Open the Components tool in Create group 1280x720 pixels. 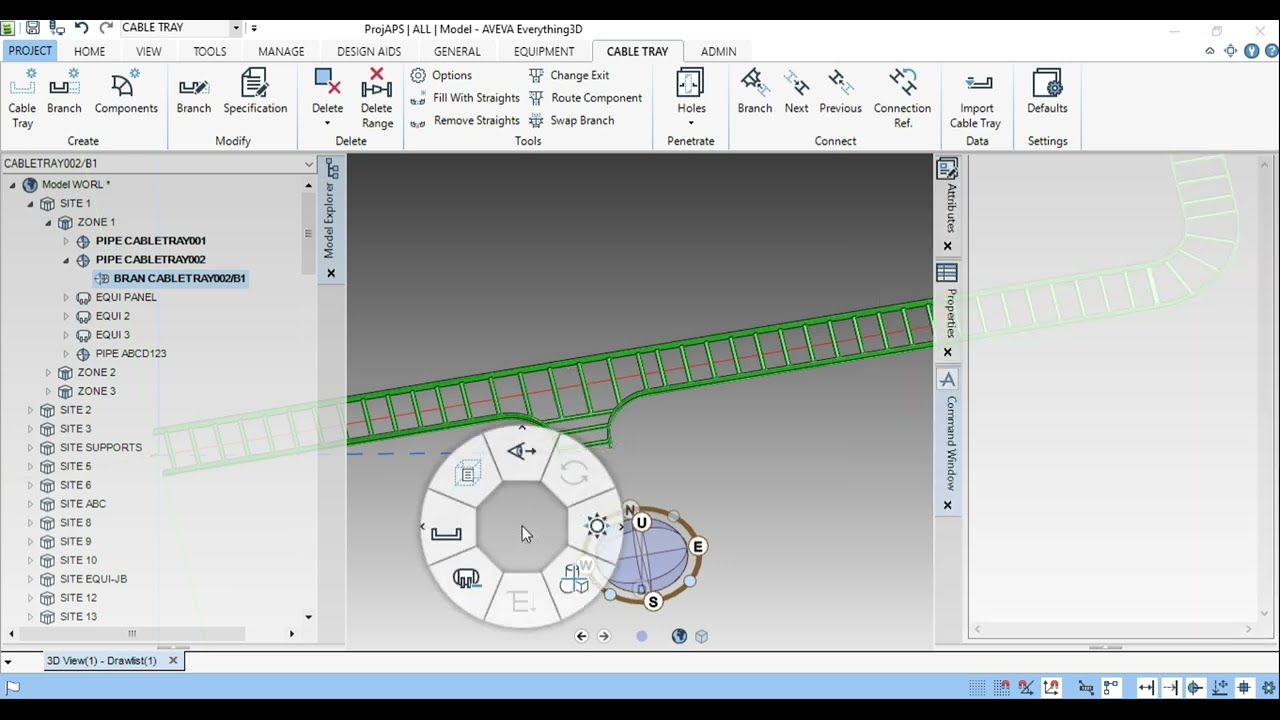[126, 92]
